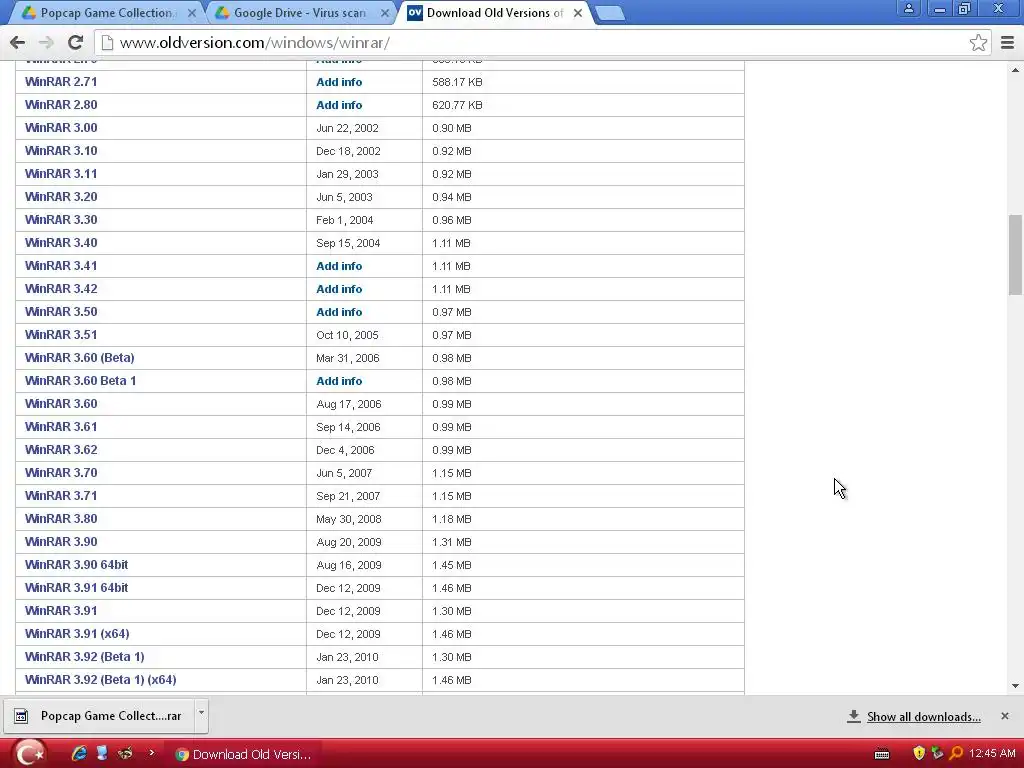The height and width of the screenshot is (768, 1024).
Task: Go back using browser back arrow
Action: (x=18, y=42)
